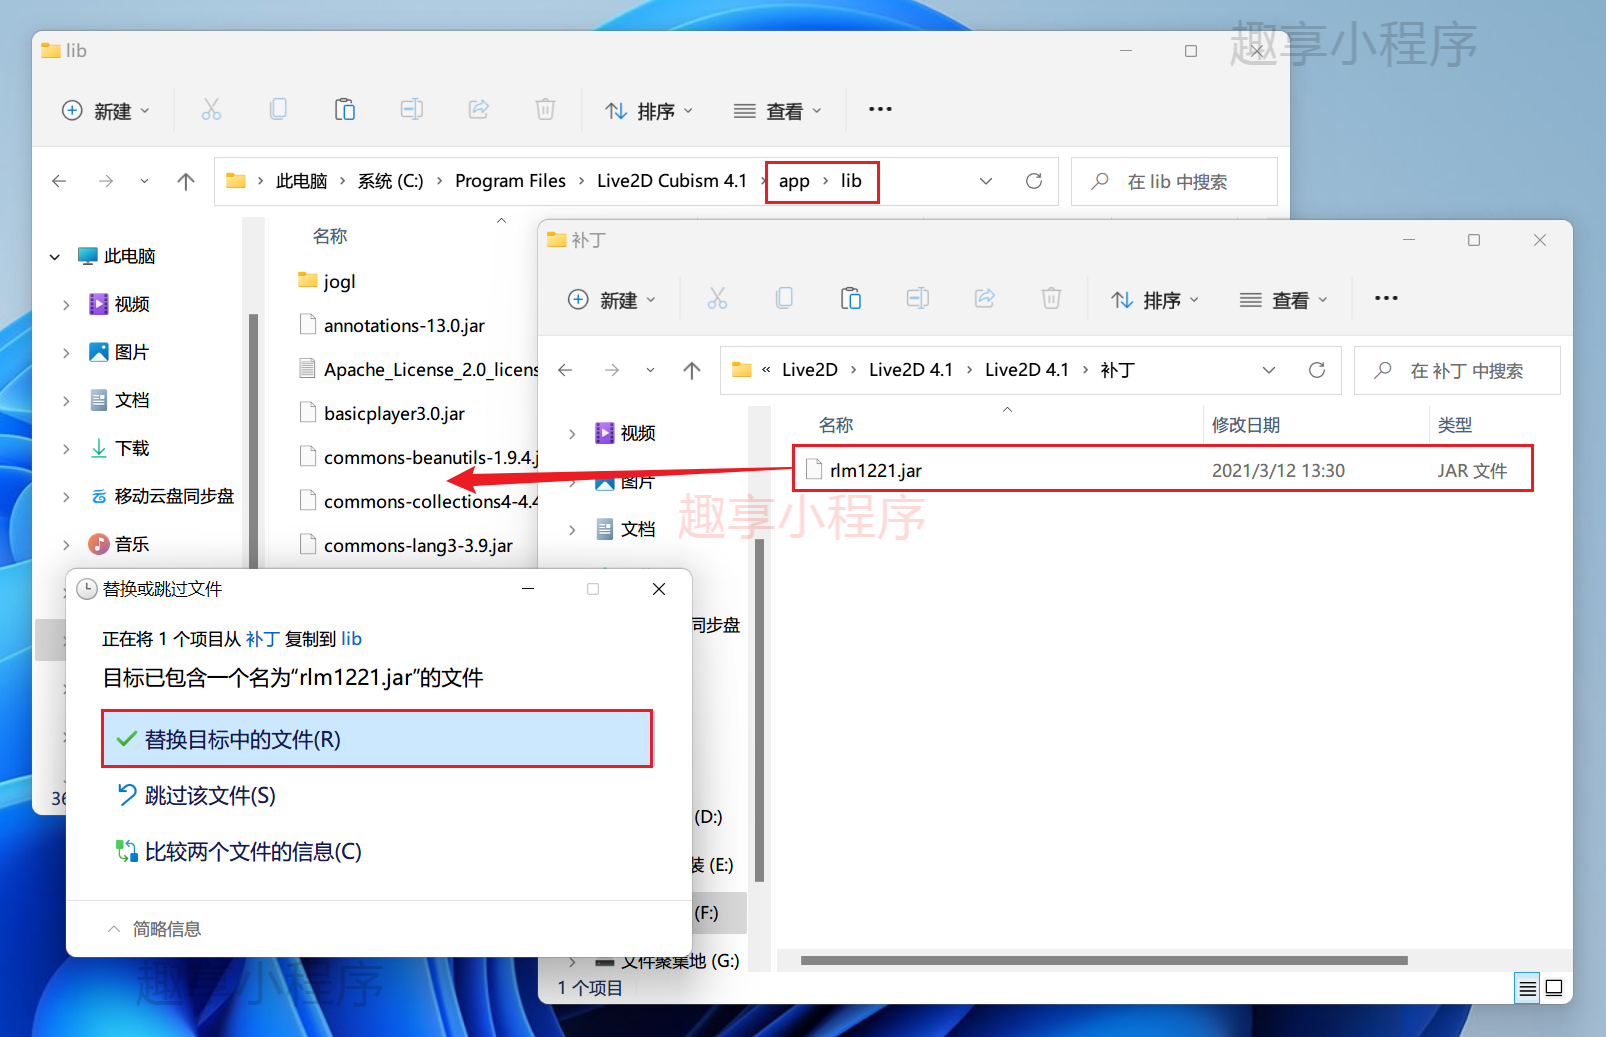Screen dimensions: 1606x1037
Task: Click the Paste icon in lib window toolbar
Action: pyautogui.click(x=345, y=110)
